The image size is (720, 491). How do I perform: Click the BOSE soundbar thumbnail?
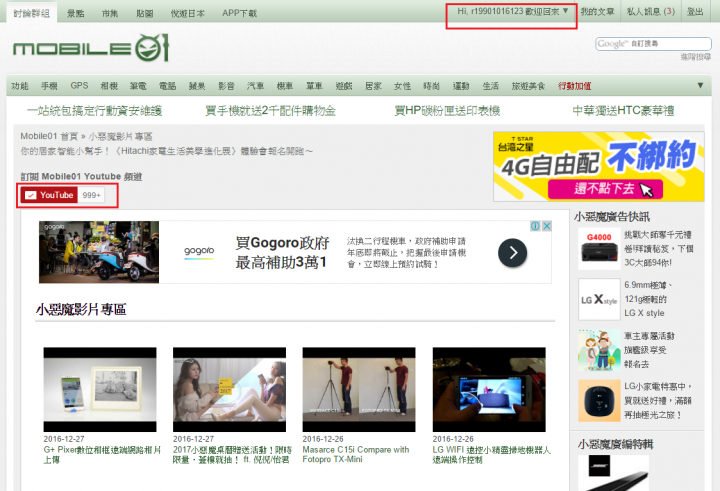613,473
